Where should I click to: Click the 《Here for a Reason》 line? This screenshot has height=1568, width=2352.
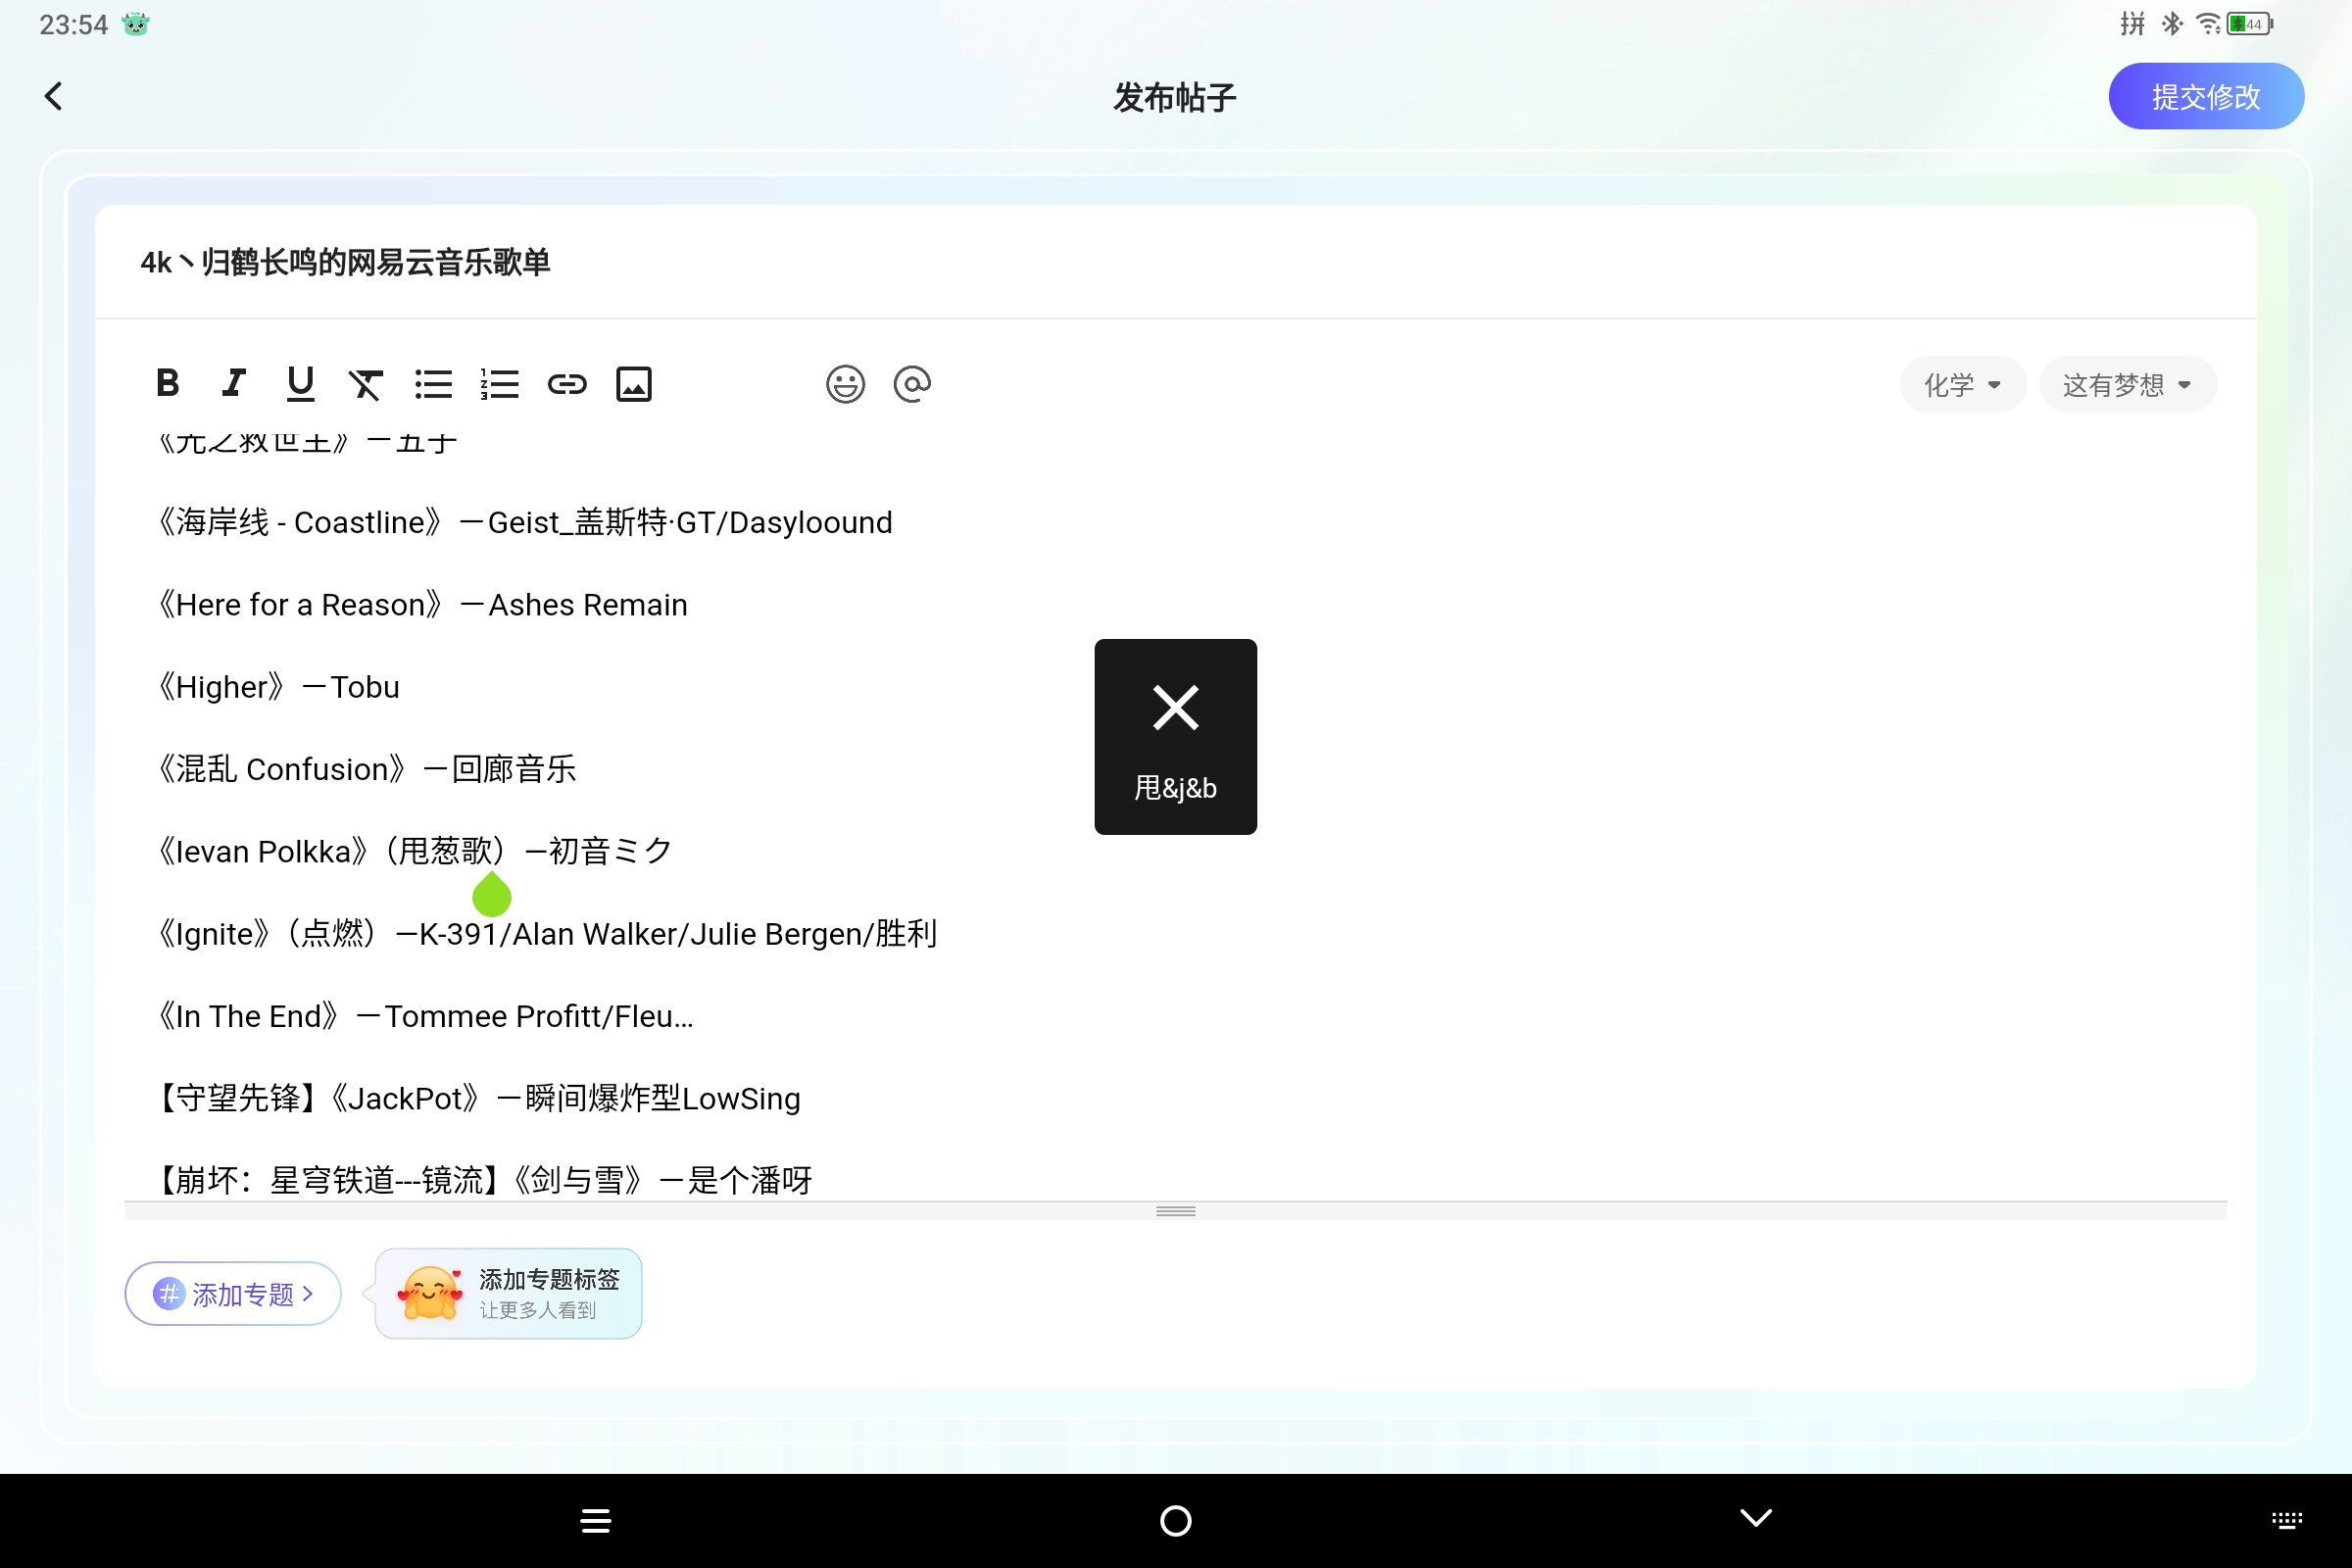pyautogui.click(x=422, y=605)
